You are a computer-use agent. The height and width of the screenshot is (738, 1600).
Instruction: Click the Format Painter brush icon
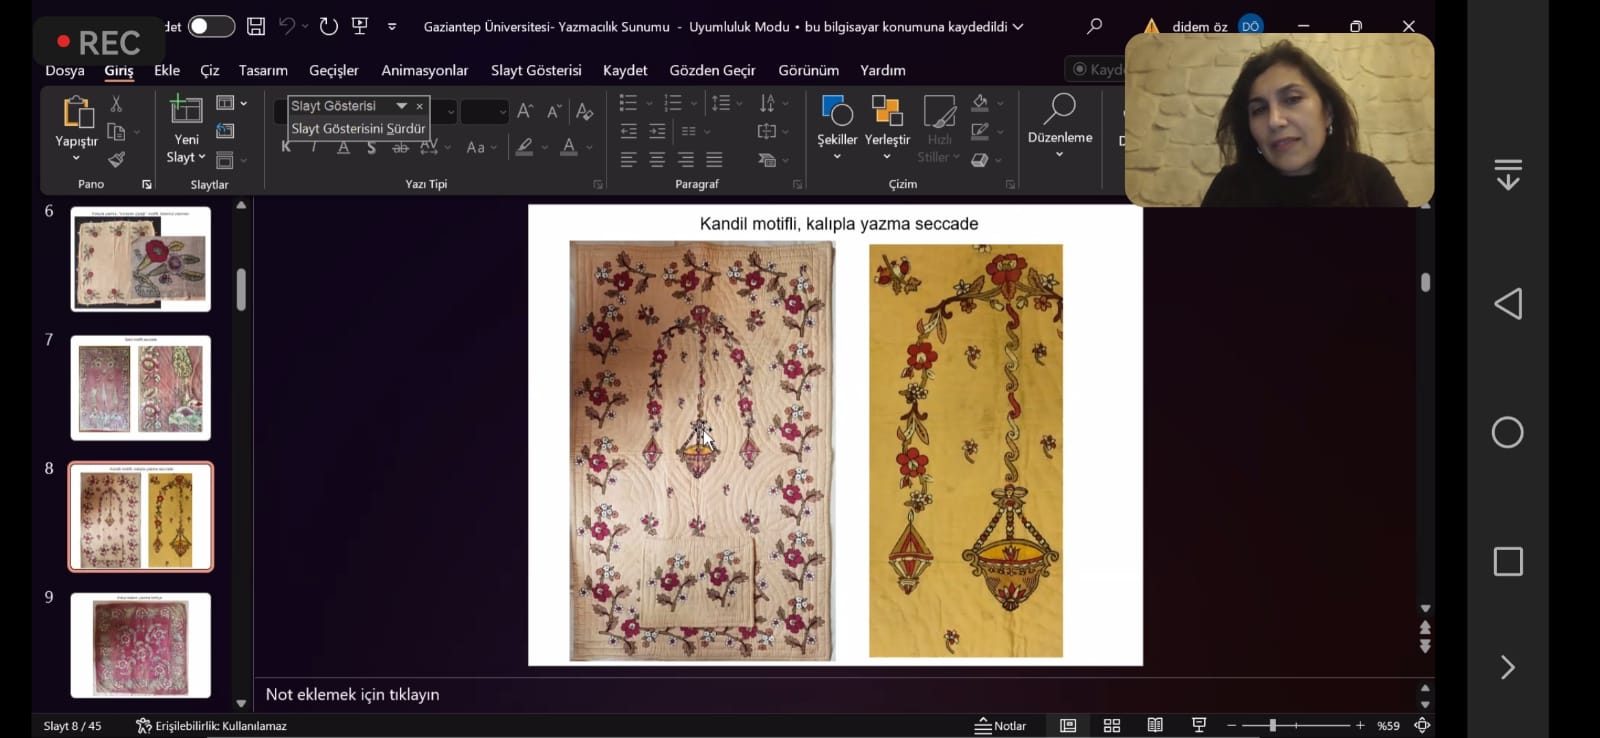117,160
